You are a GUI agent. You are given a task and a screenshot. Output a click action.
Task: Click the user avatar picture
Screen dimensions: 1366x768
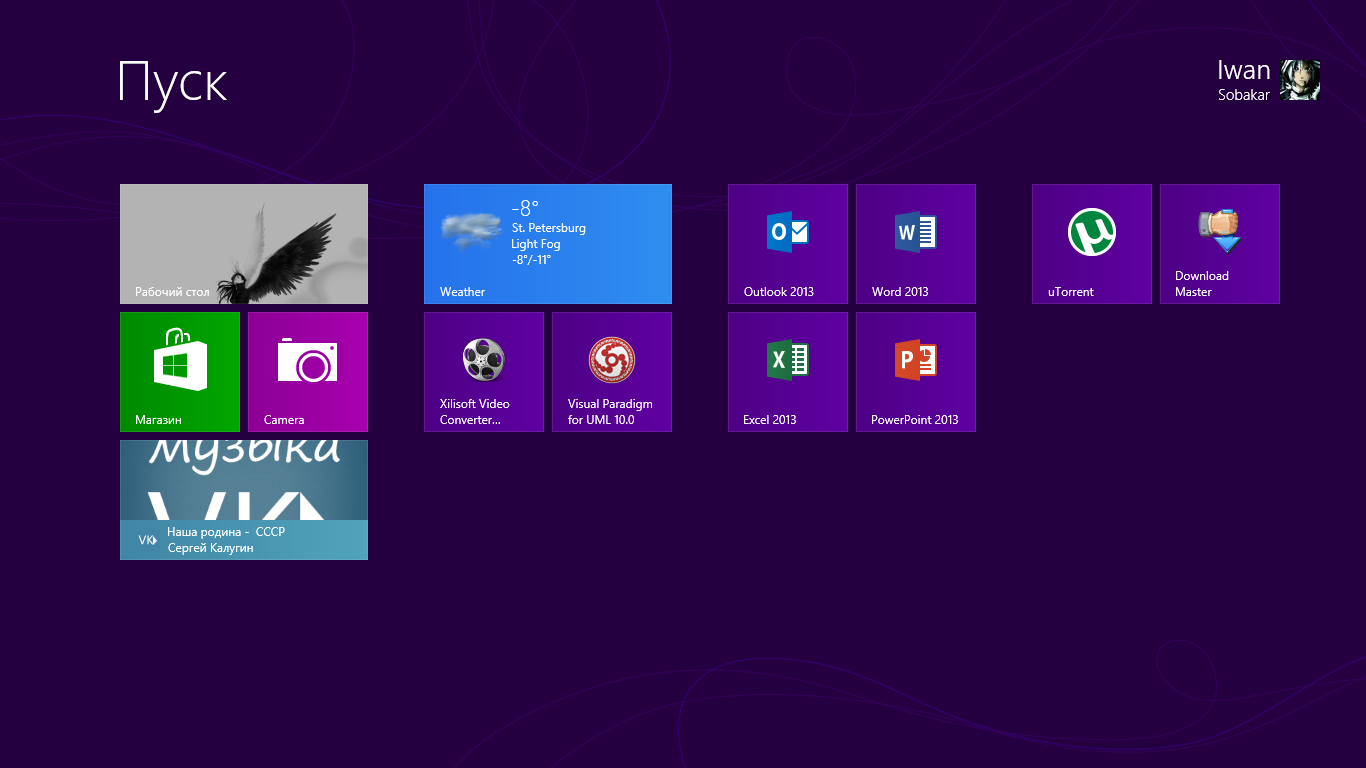tap(1301, 80)
